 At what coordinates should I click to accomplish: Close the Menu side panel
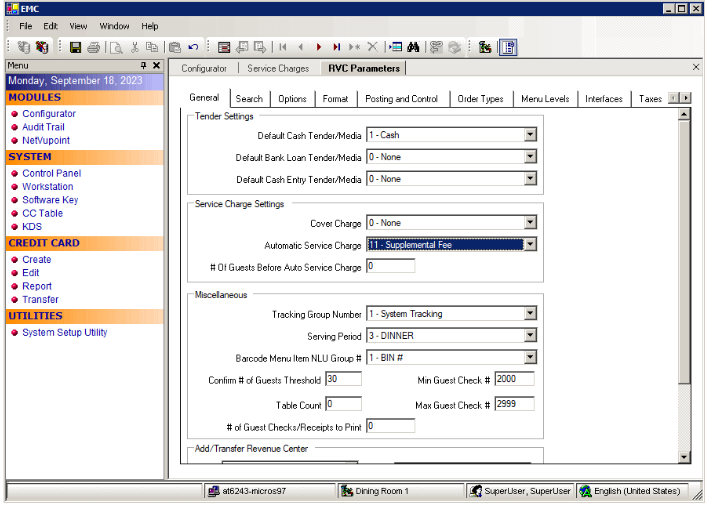pyautogui.click(x=156, y=65)
